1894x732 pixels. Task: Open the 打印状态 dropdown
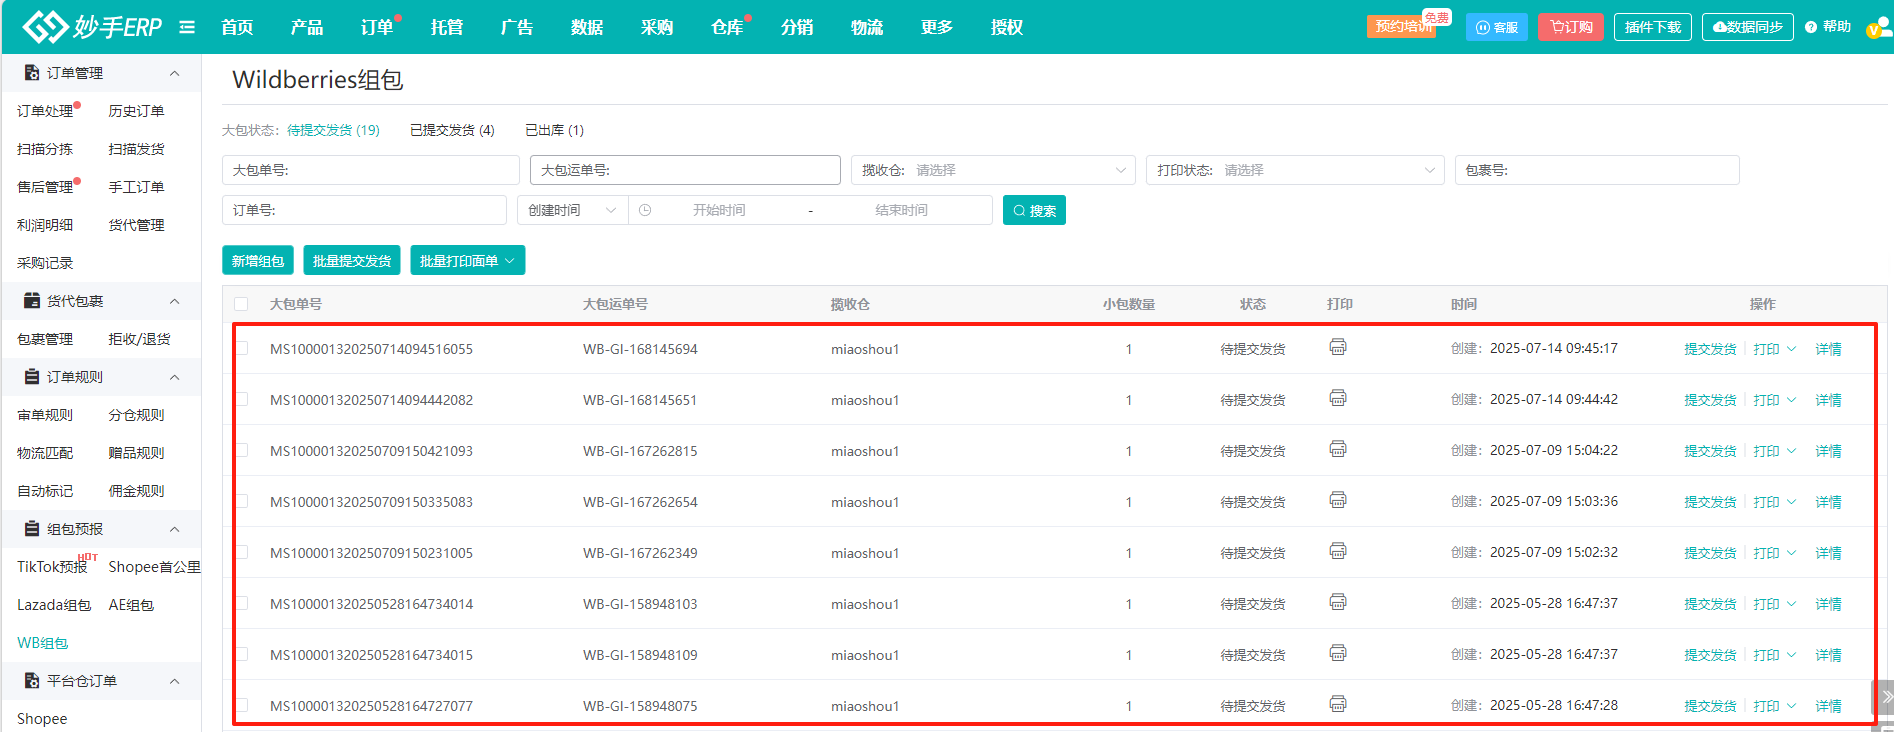pyautogui.click(x=1295, y=170)
